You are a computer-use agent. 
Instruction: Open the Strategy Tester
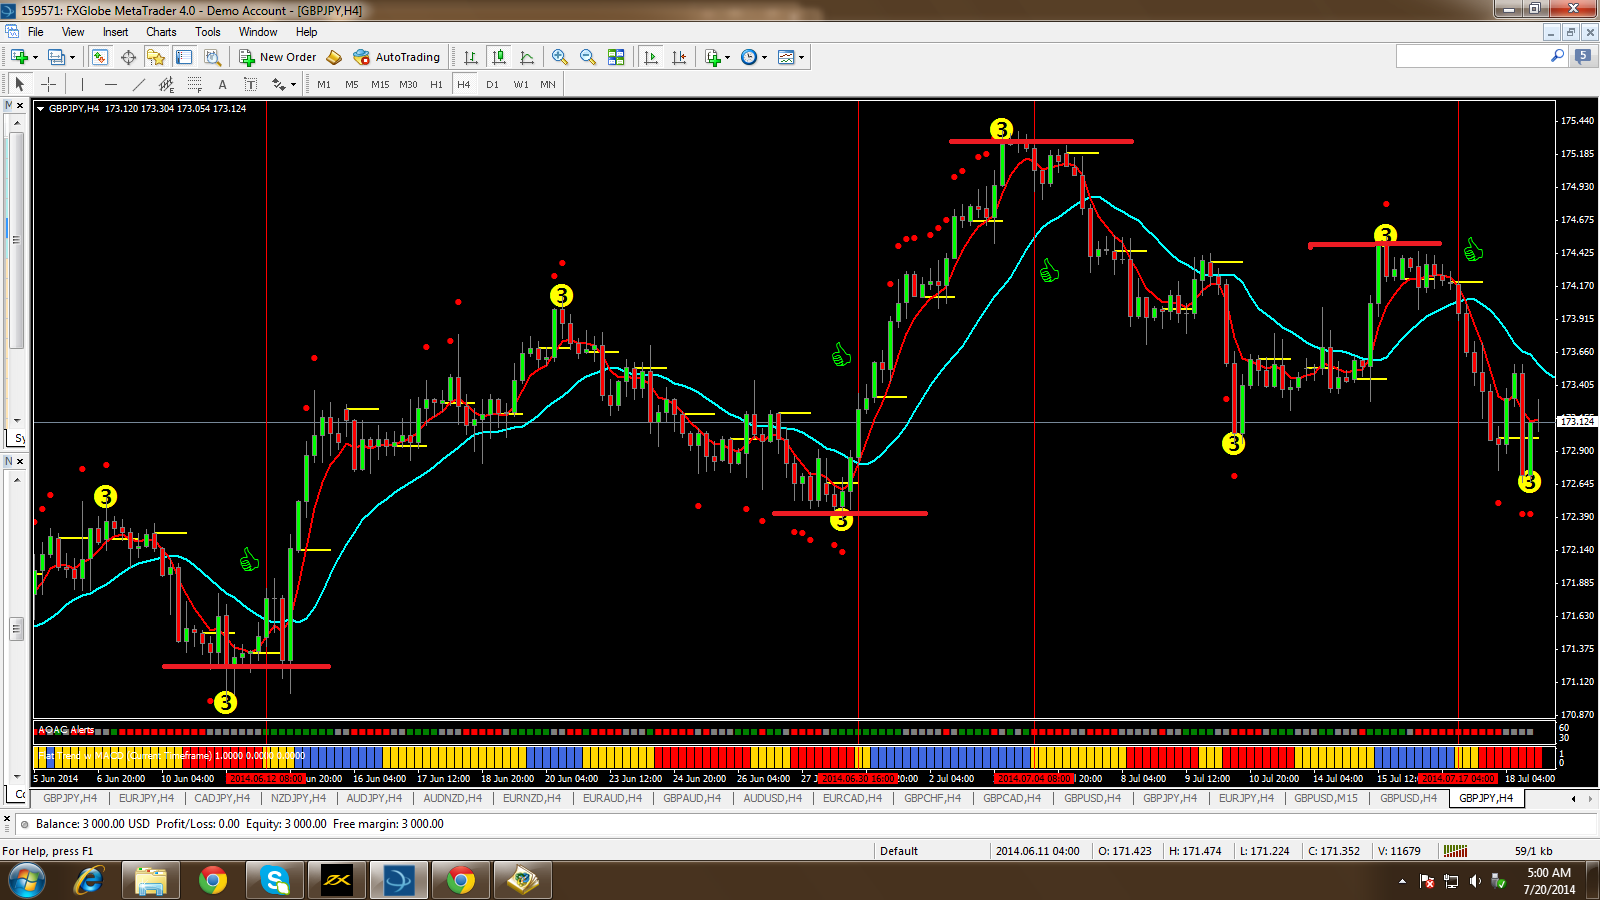[x=212, y=57]
